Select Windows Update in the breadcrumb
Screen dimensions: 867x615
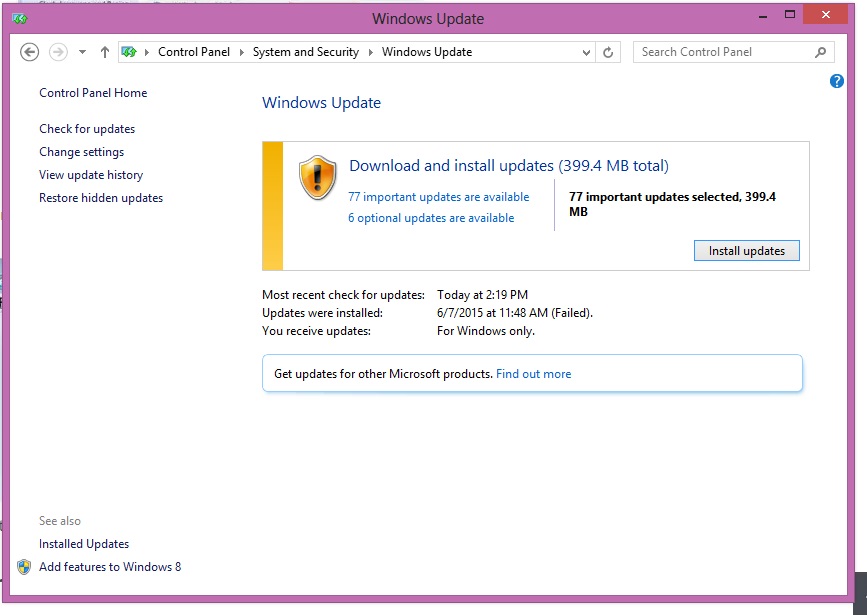click(x=427, y=52)
